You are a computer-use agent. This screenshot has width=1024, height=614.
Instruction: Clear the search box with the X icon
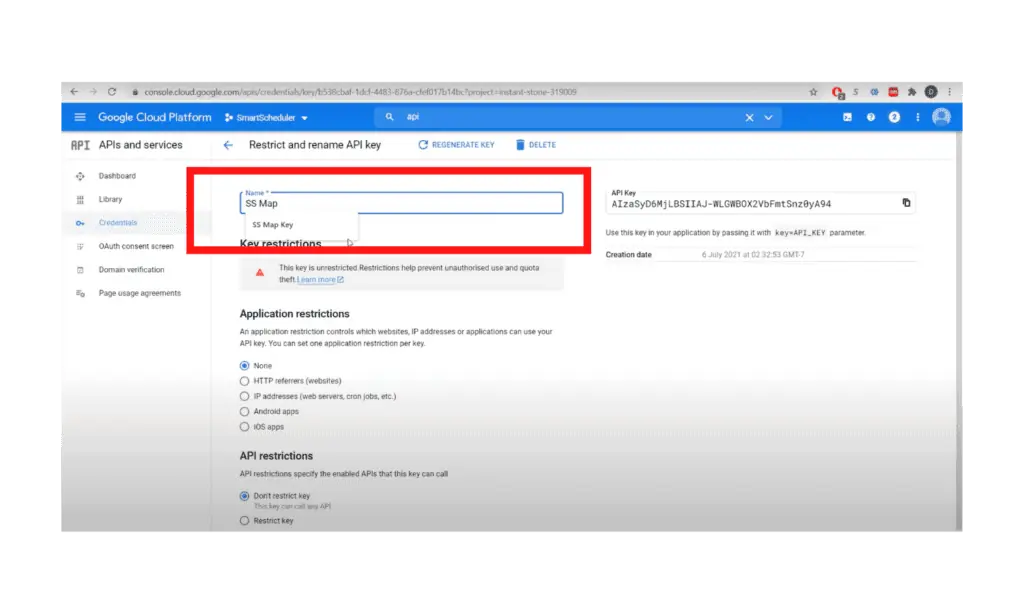(749, 118)
